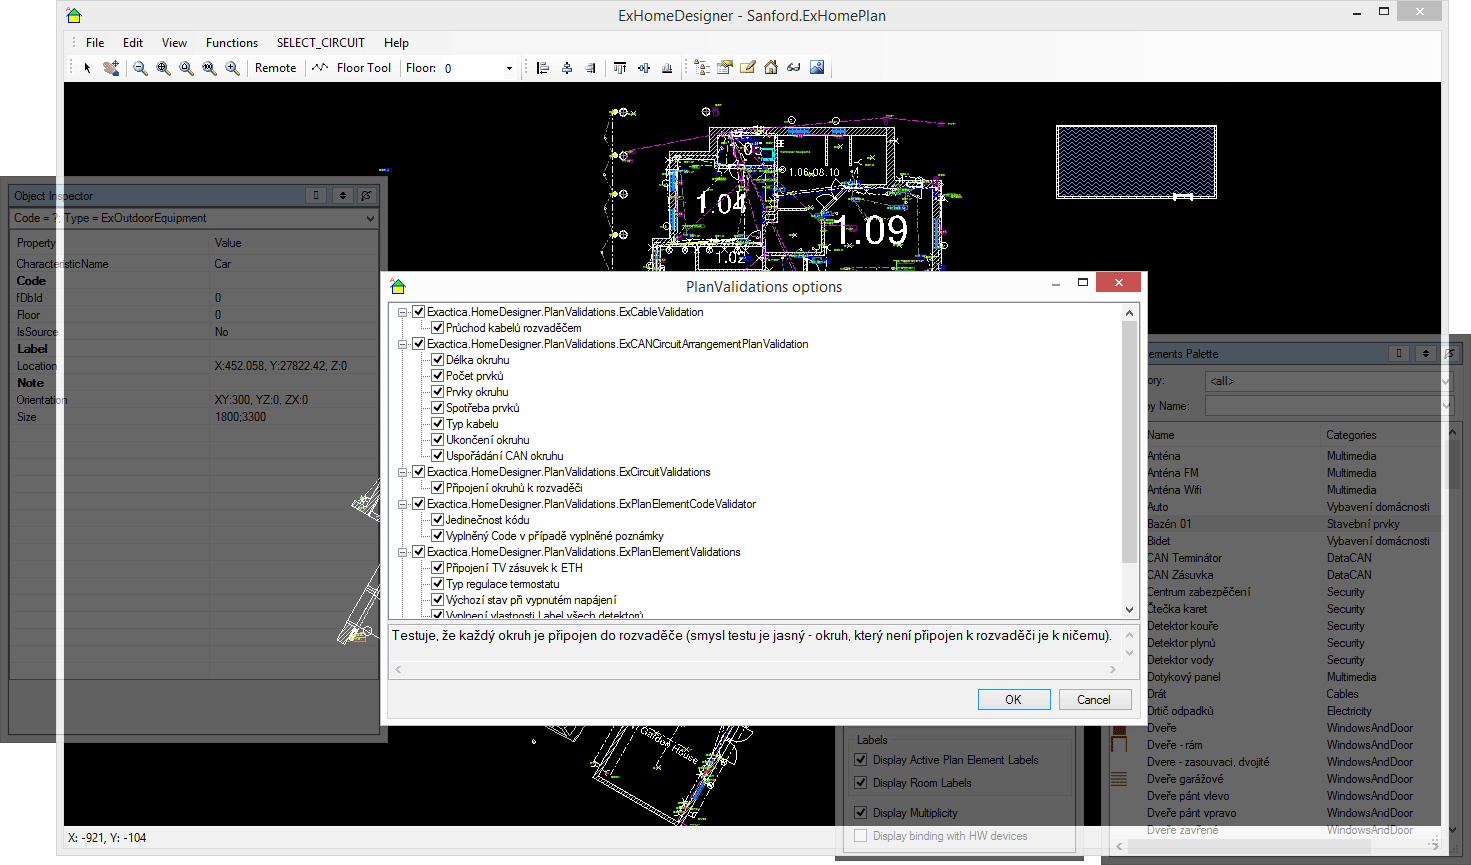Viewport: 1471px width, 865px height.
Task: Open the Functions menu
Action: (231, 43)
